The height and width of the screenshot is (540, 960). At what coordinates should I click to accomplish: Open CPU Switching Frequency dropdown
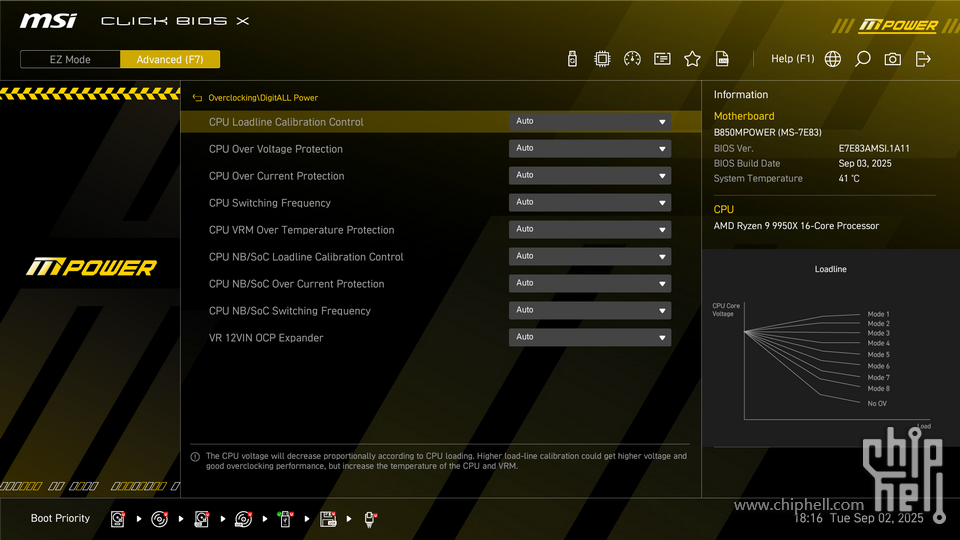tap(590, 202)
